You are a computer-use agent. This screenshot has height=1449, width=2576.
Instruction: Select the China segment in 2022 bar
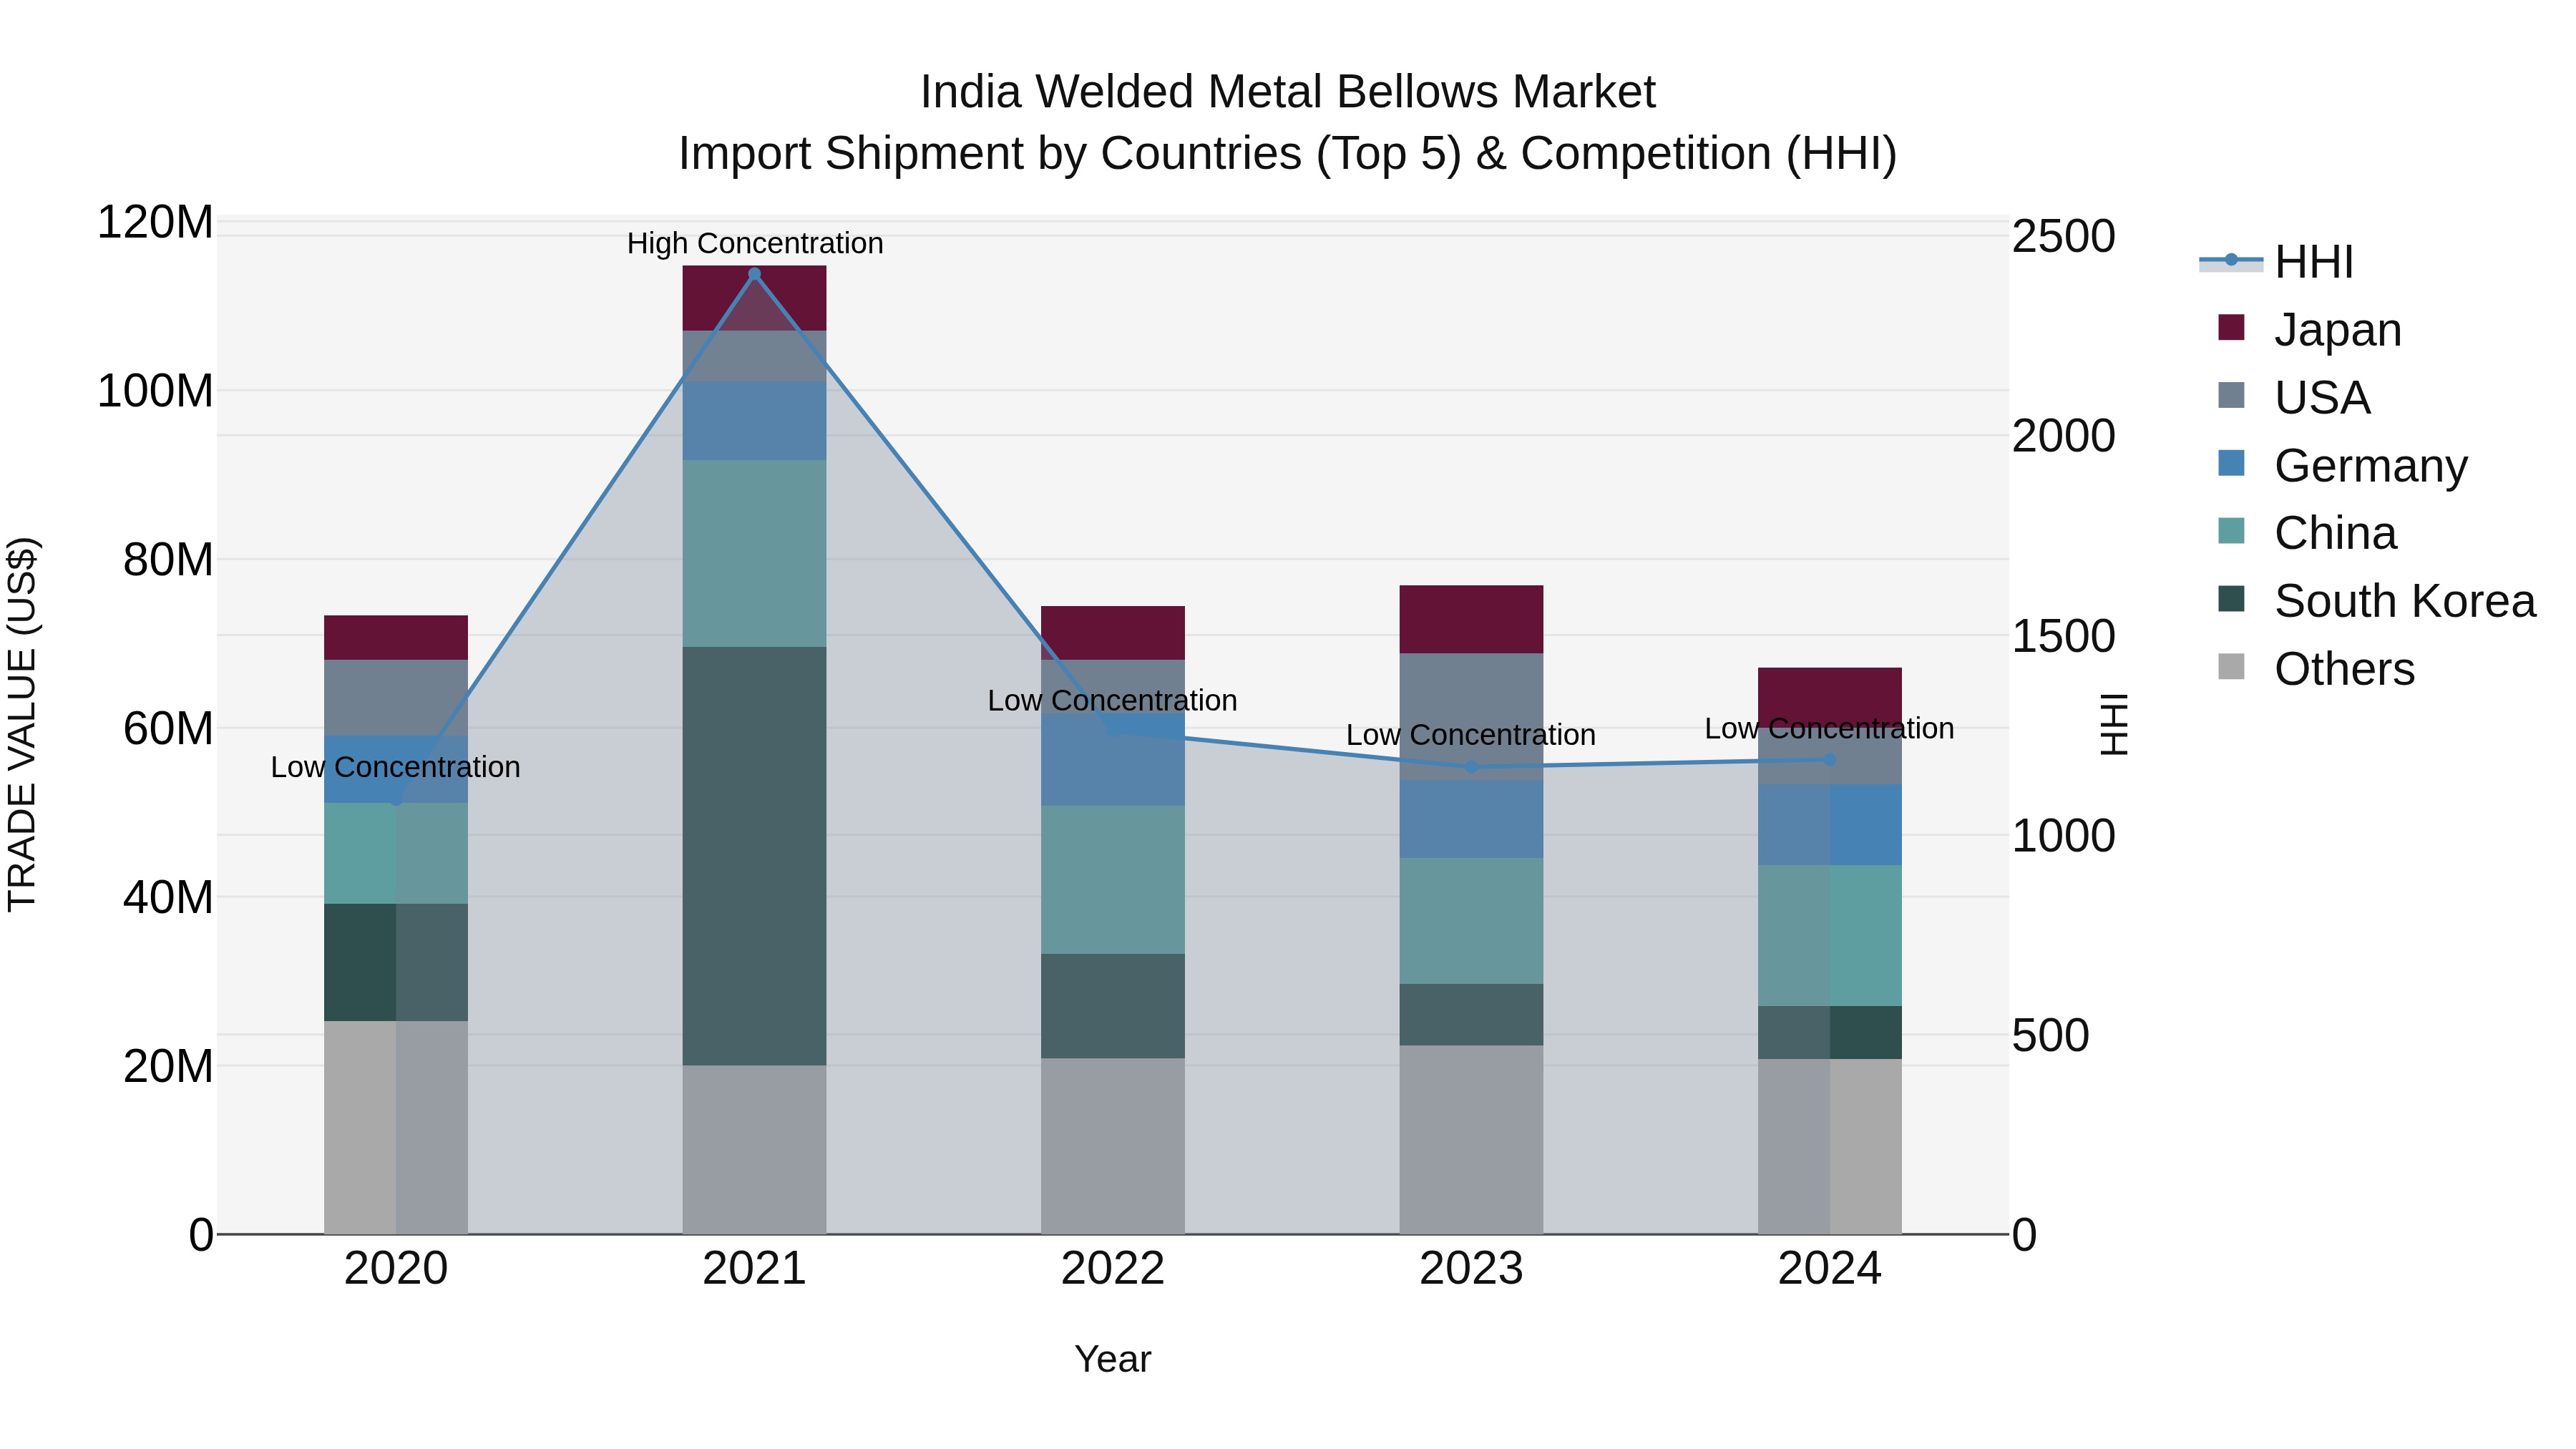tap(1113, 880)
